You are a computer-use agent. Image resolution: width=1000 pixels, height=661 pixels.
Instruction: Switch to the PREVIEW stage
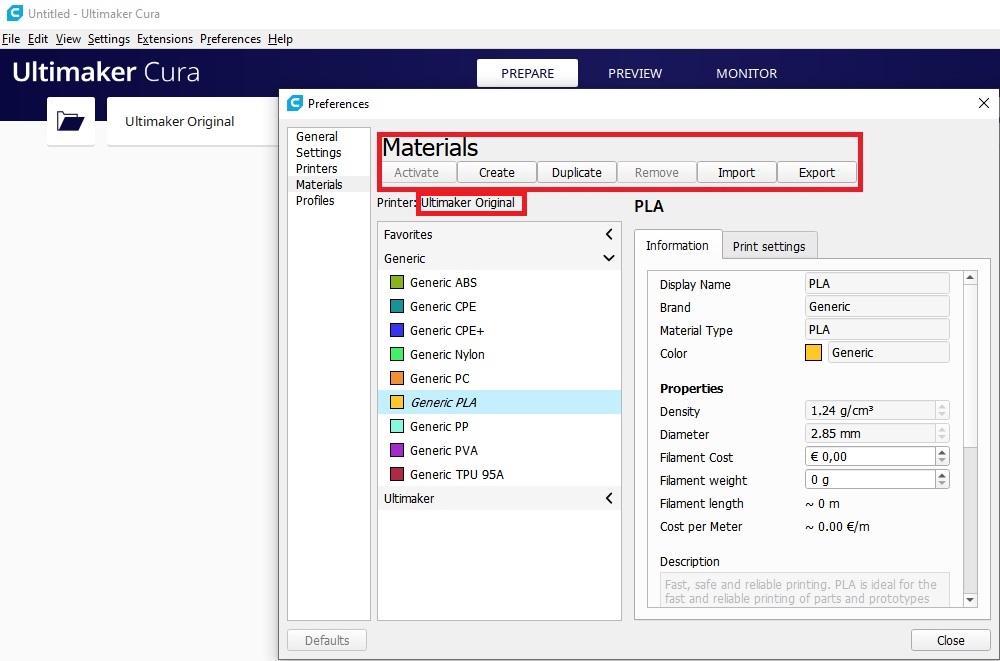635,73
